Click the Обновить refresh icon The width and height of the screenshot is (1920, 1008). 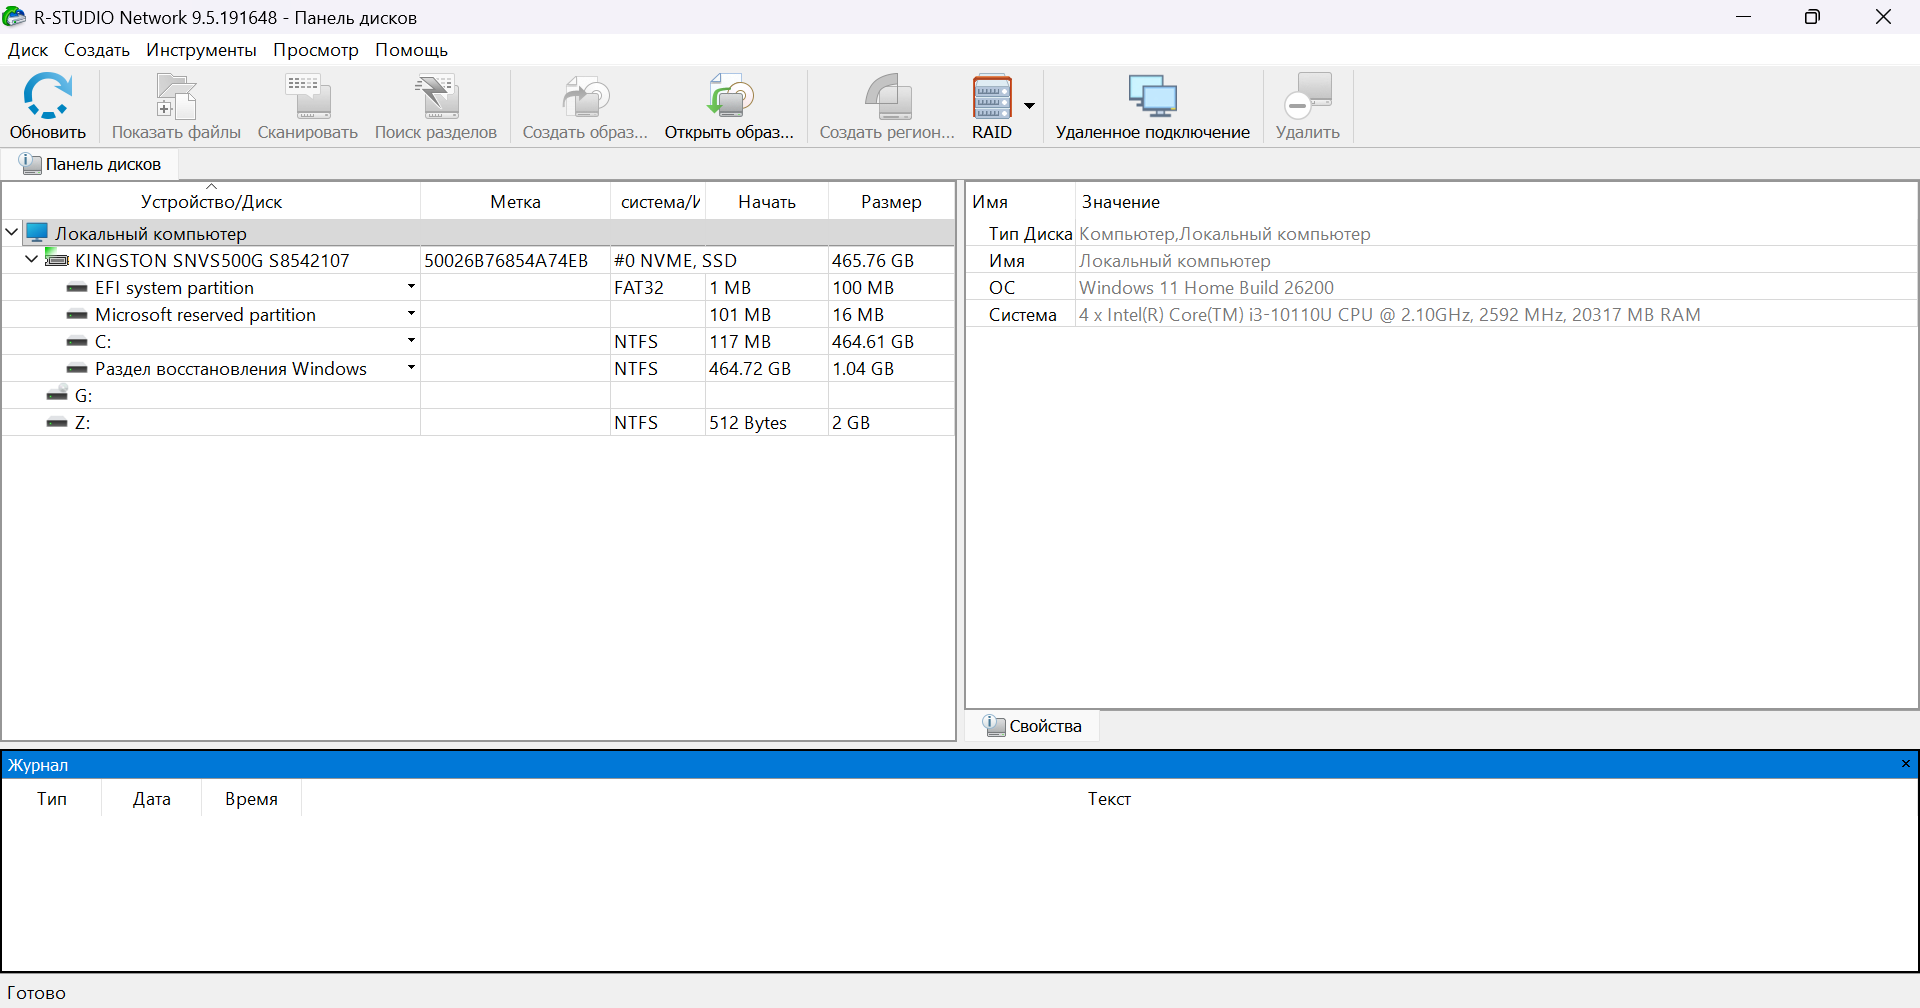point(47,98)
